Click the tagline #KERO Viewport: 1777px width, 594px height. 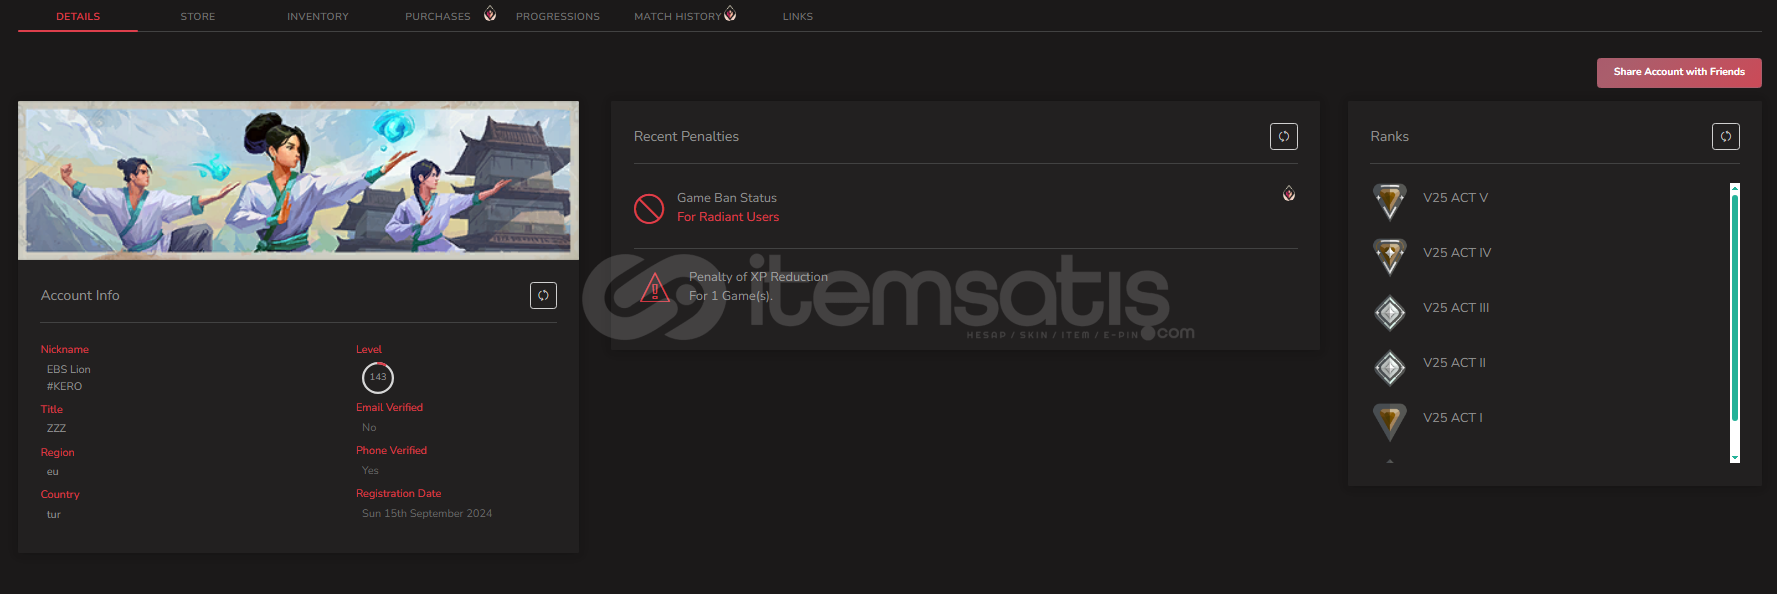click(65, 386)
